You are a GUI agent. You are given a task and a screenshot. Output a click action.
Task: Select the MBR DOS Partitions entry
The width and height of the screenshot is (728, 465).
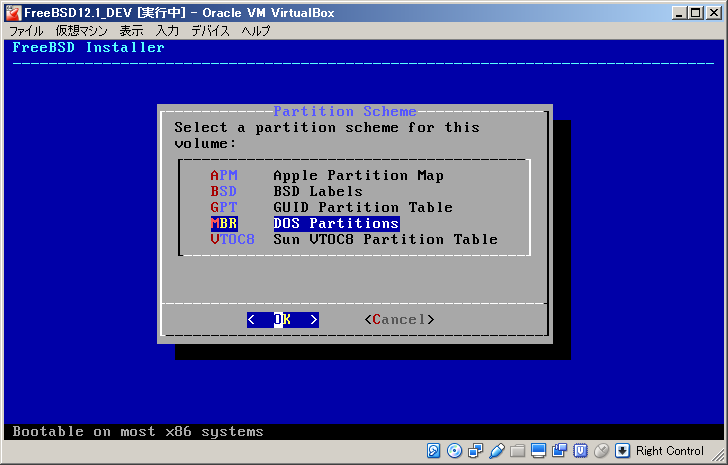coord(305,223)
